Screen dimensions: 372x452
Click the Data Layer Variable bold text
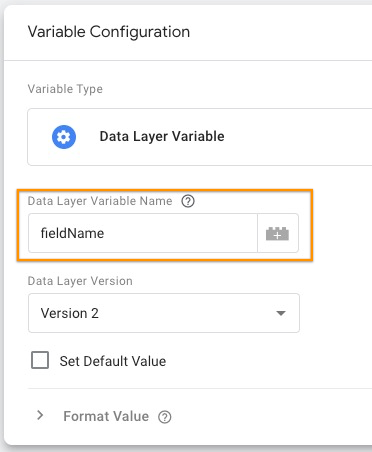162,137
